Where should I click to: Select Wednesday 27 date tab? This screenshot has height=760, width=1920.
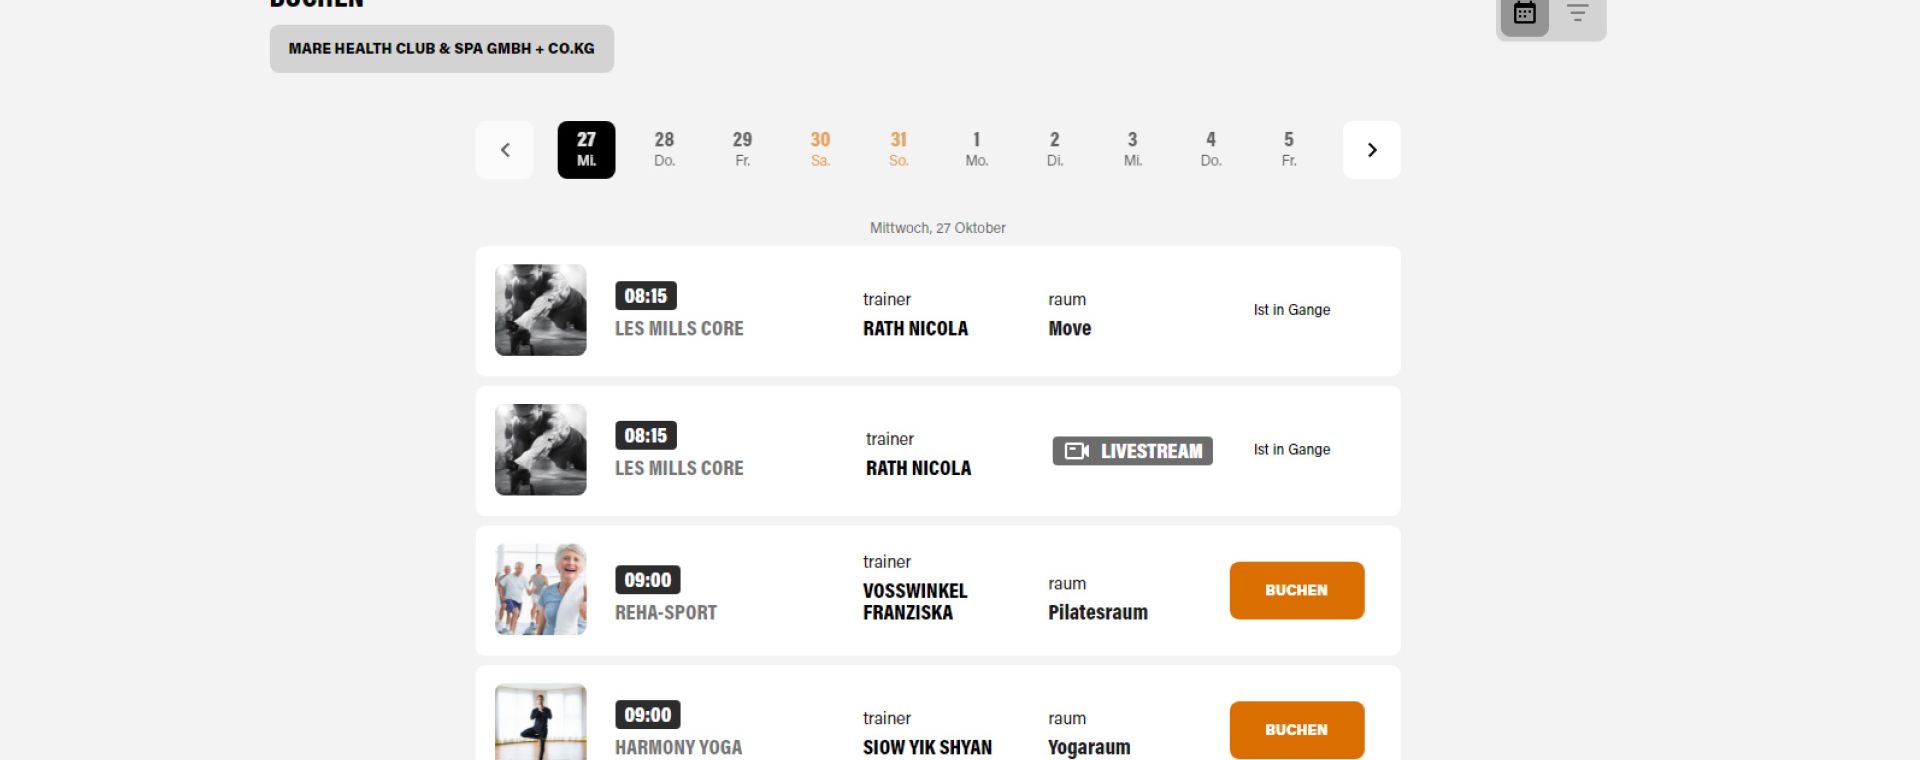tap(586, 150)
